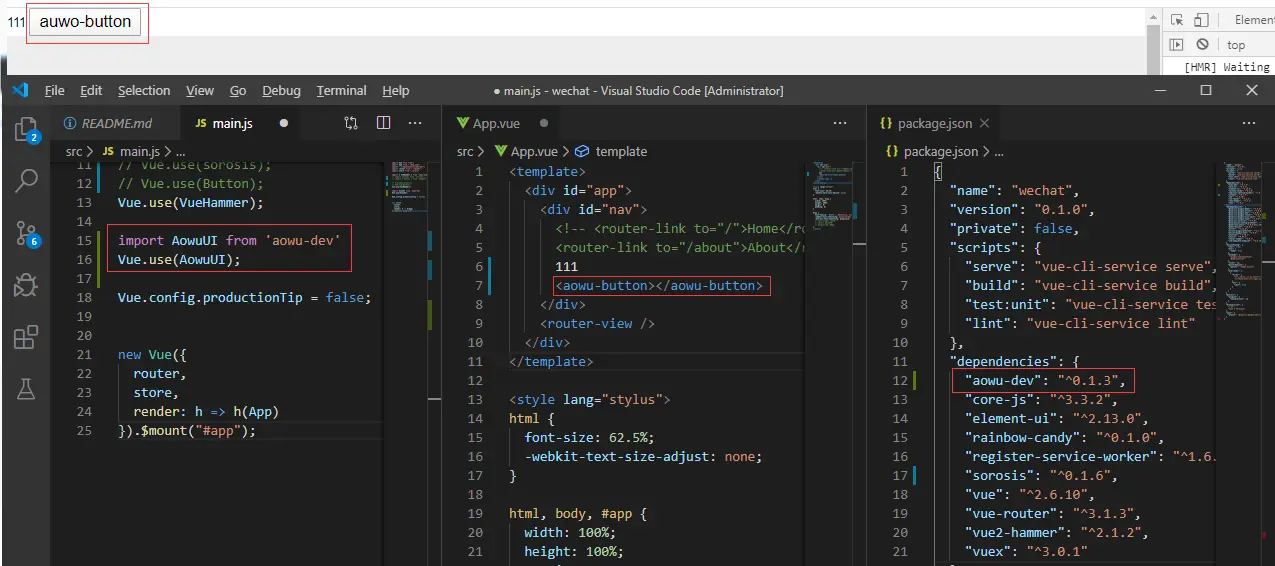The width and height of the screenshot is (1275, 566).
Task: Click line 'import AowuUI from aowu-dev'
Action: click(x=229, y=240)
